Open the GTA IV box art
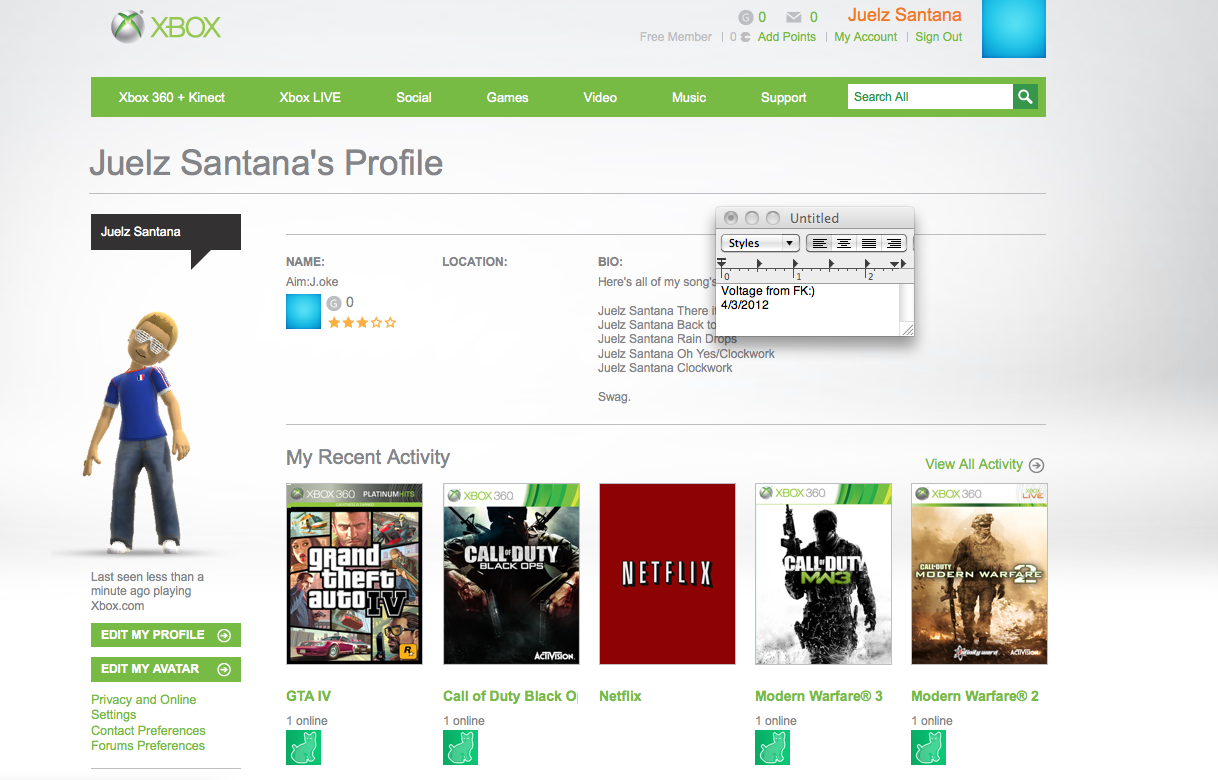 click(355, 574)
